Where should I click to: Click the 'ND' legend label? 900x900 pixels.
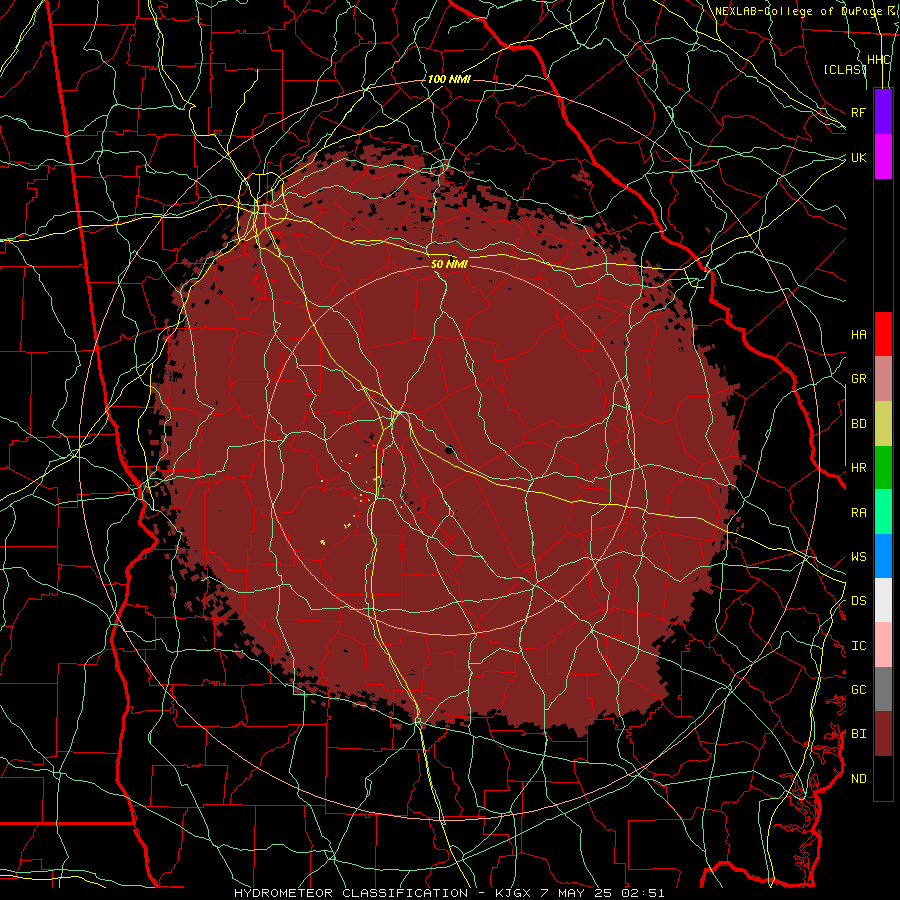[x=858, y=779]
